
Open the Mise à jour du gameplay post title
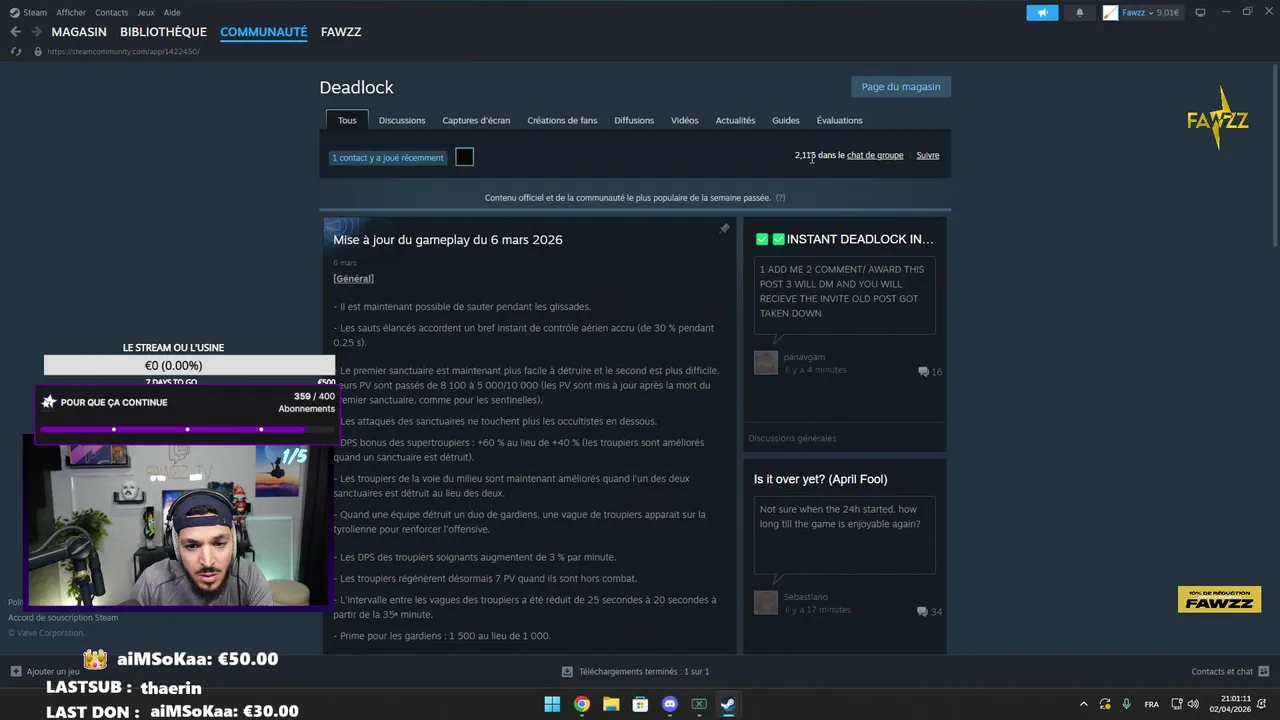point(448,240)
